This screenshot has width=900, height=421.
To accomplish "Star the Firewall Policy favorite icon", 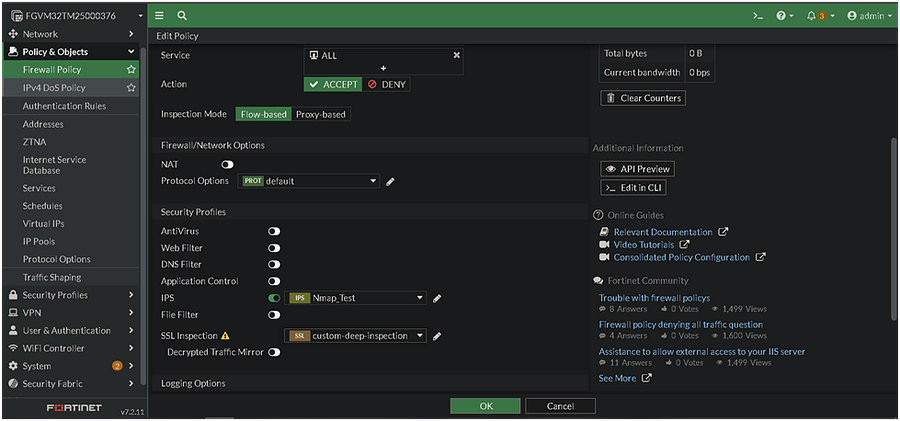I will pyautogui.click(x=131, y=69).
